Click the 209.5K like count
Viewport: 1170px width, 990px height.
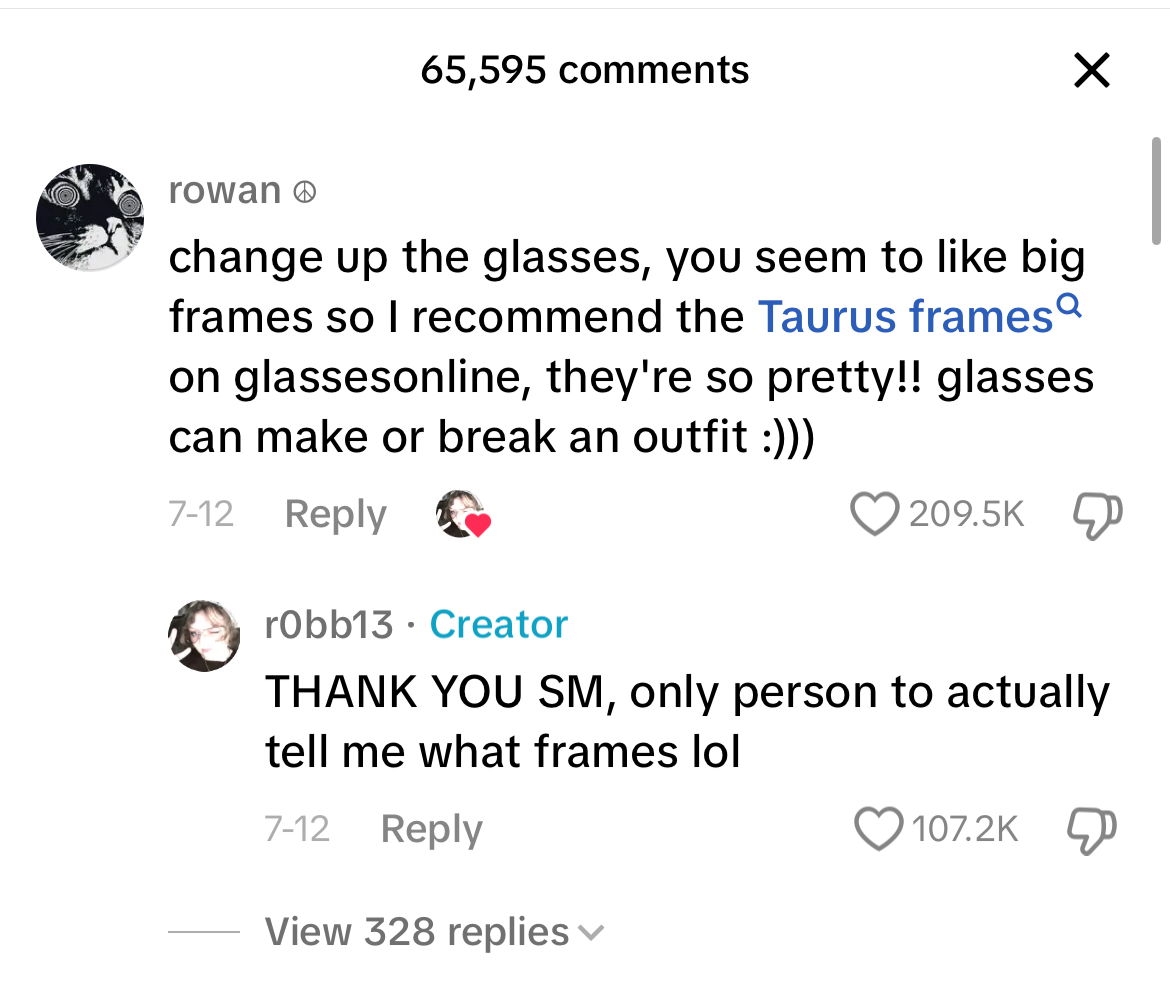967,514
